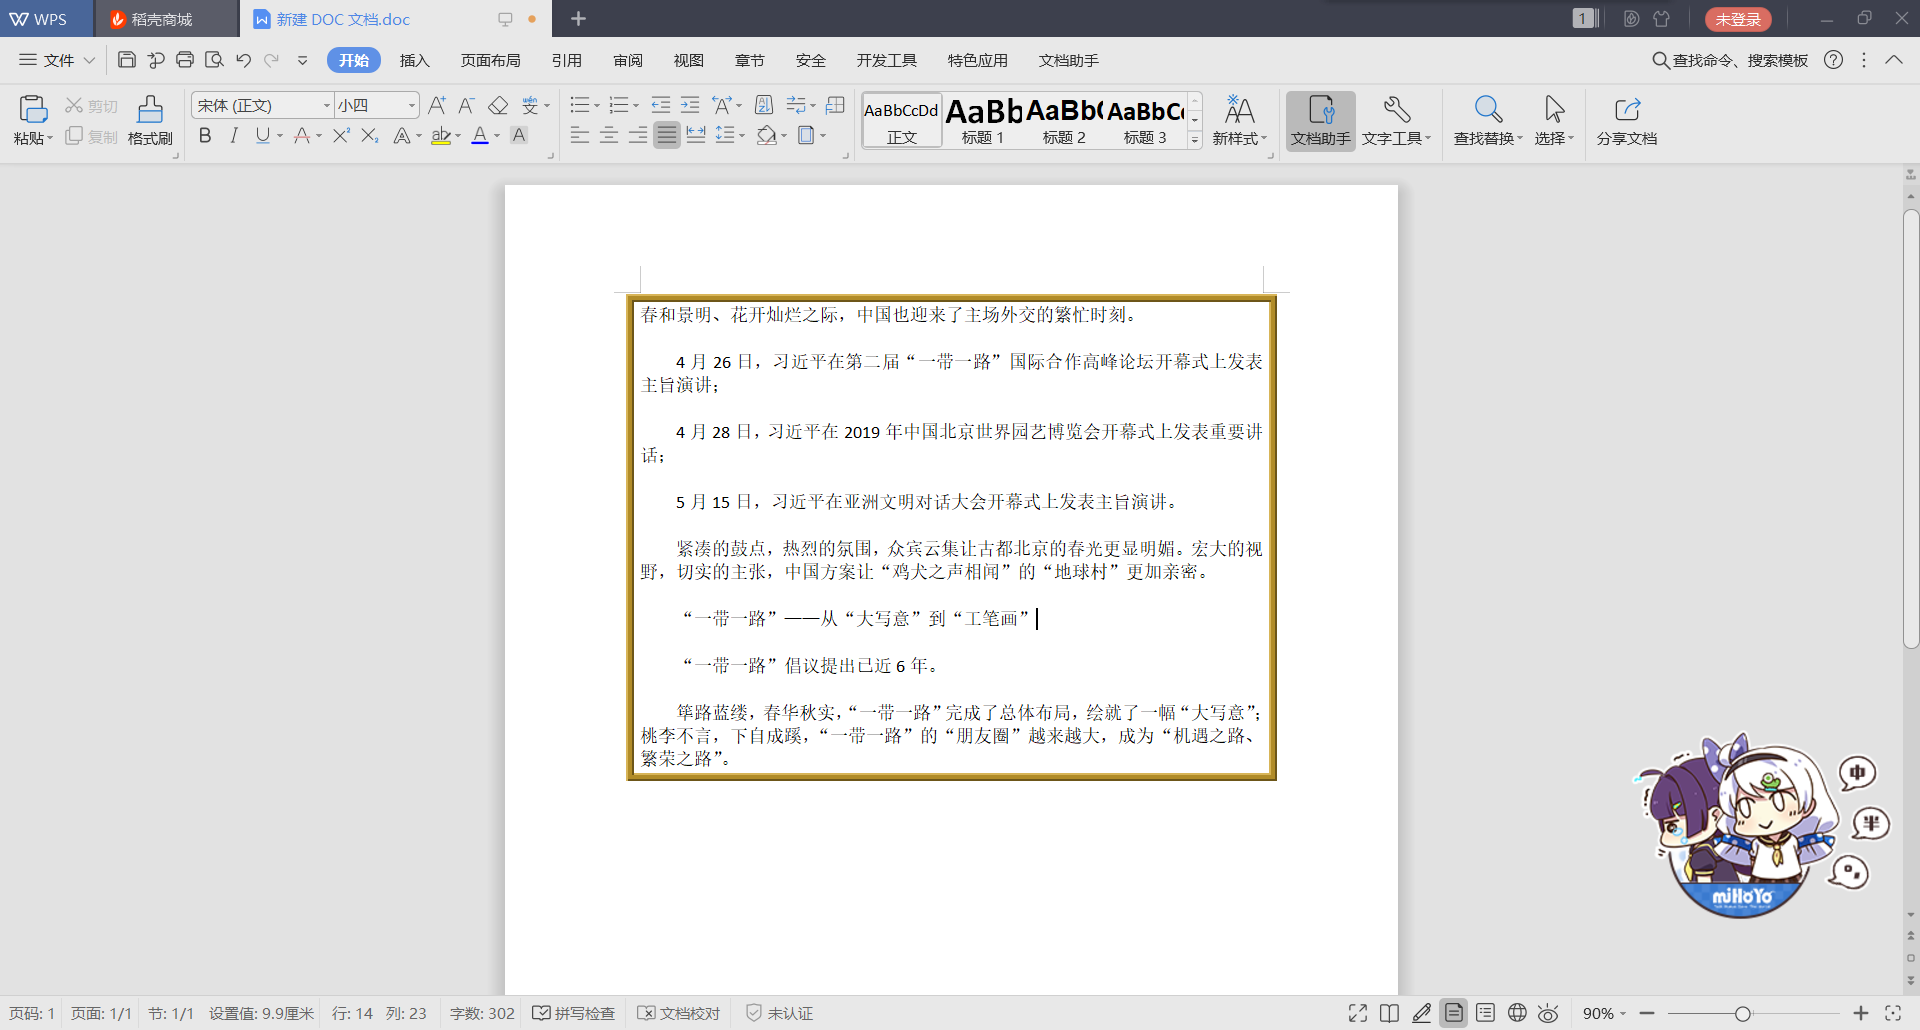This screenshot has width=1920, height=1030.
Task: Toggle bold formatting
Action: pyautogui.click(x=205, y=135)
